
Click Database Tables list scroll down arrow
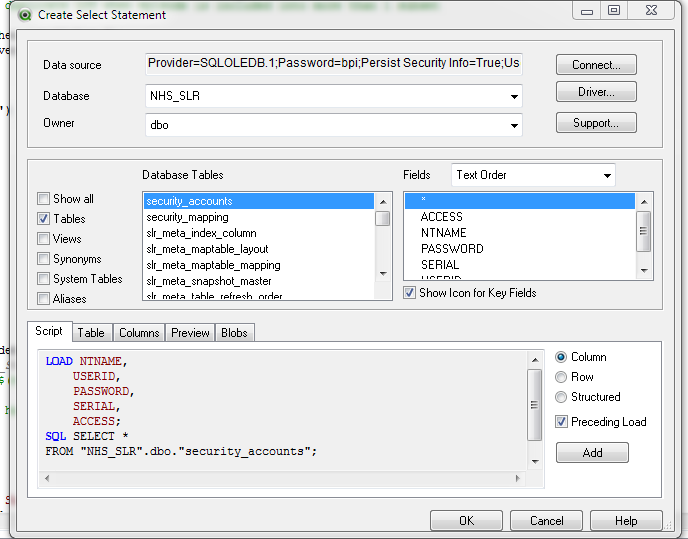click(383, 273)
